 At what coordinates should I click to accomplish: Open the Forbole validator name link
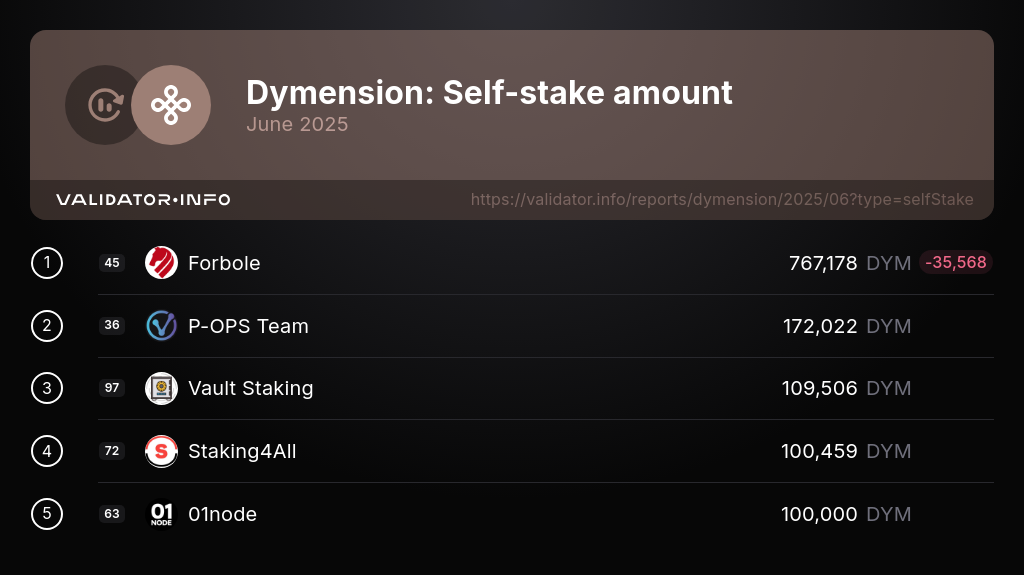224,263
